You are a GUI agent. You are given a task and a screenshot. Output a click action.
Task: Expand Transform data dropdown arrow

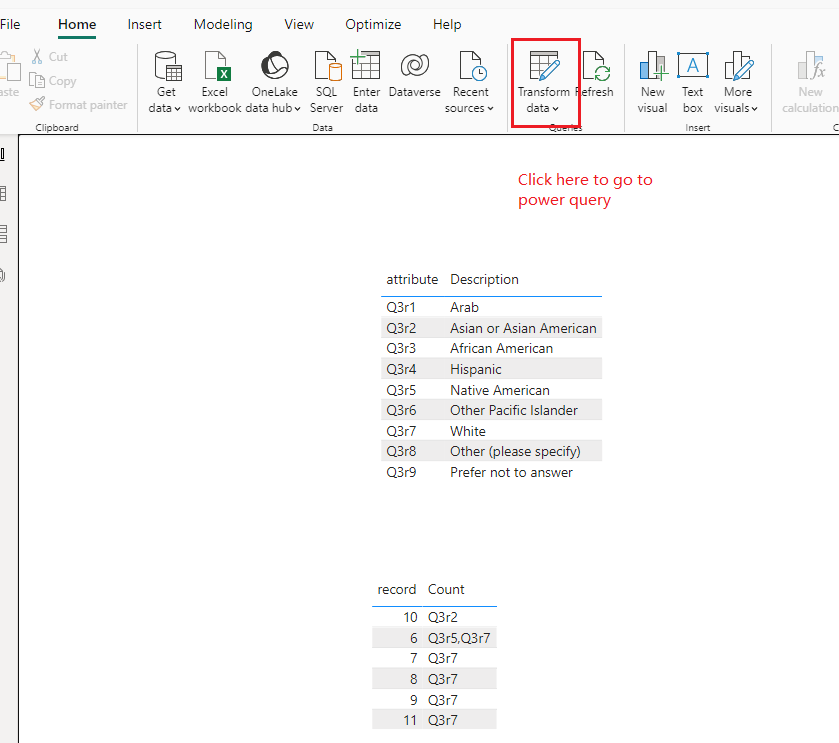coord(555,109)
